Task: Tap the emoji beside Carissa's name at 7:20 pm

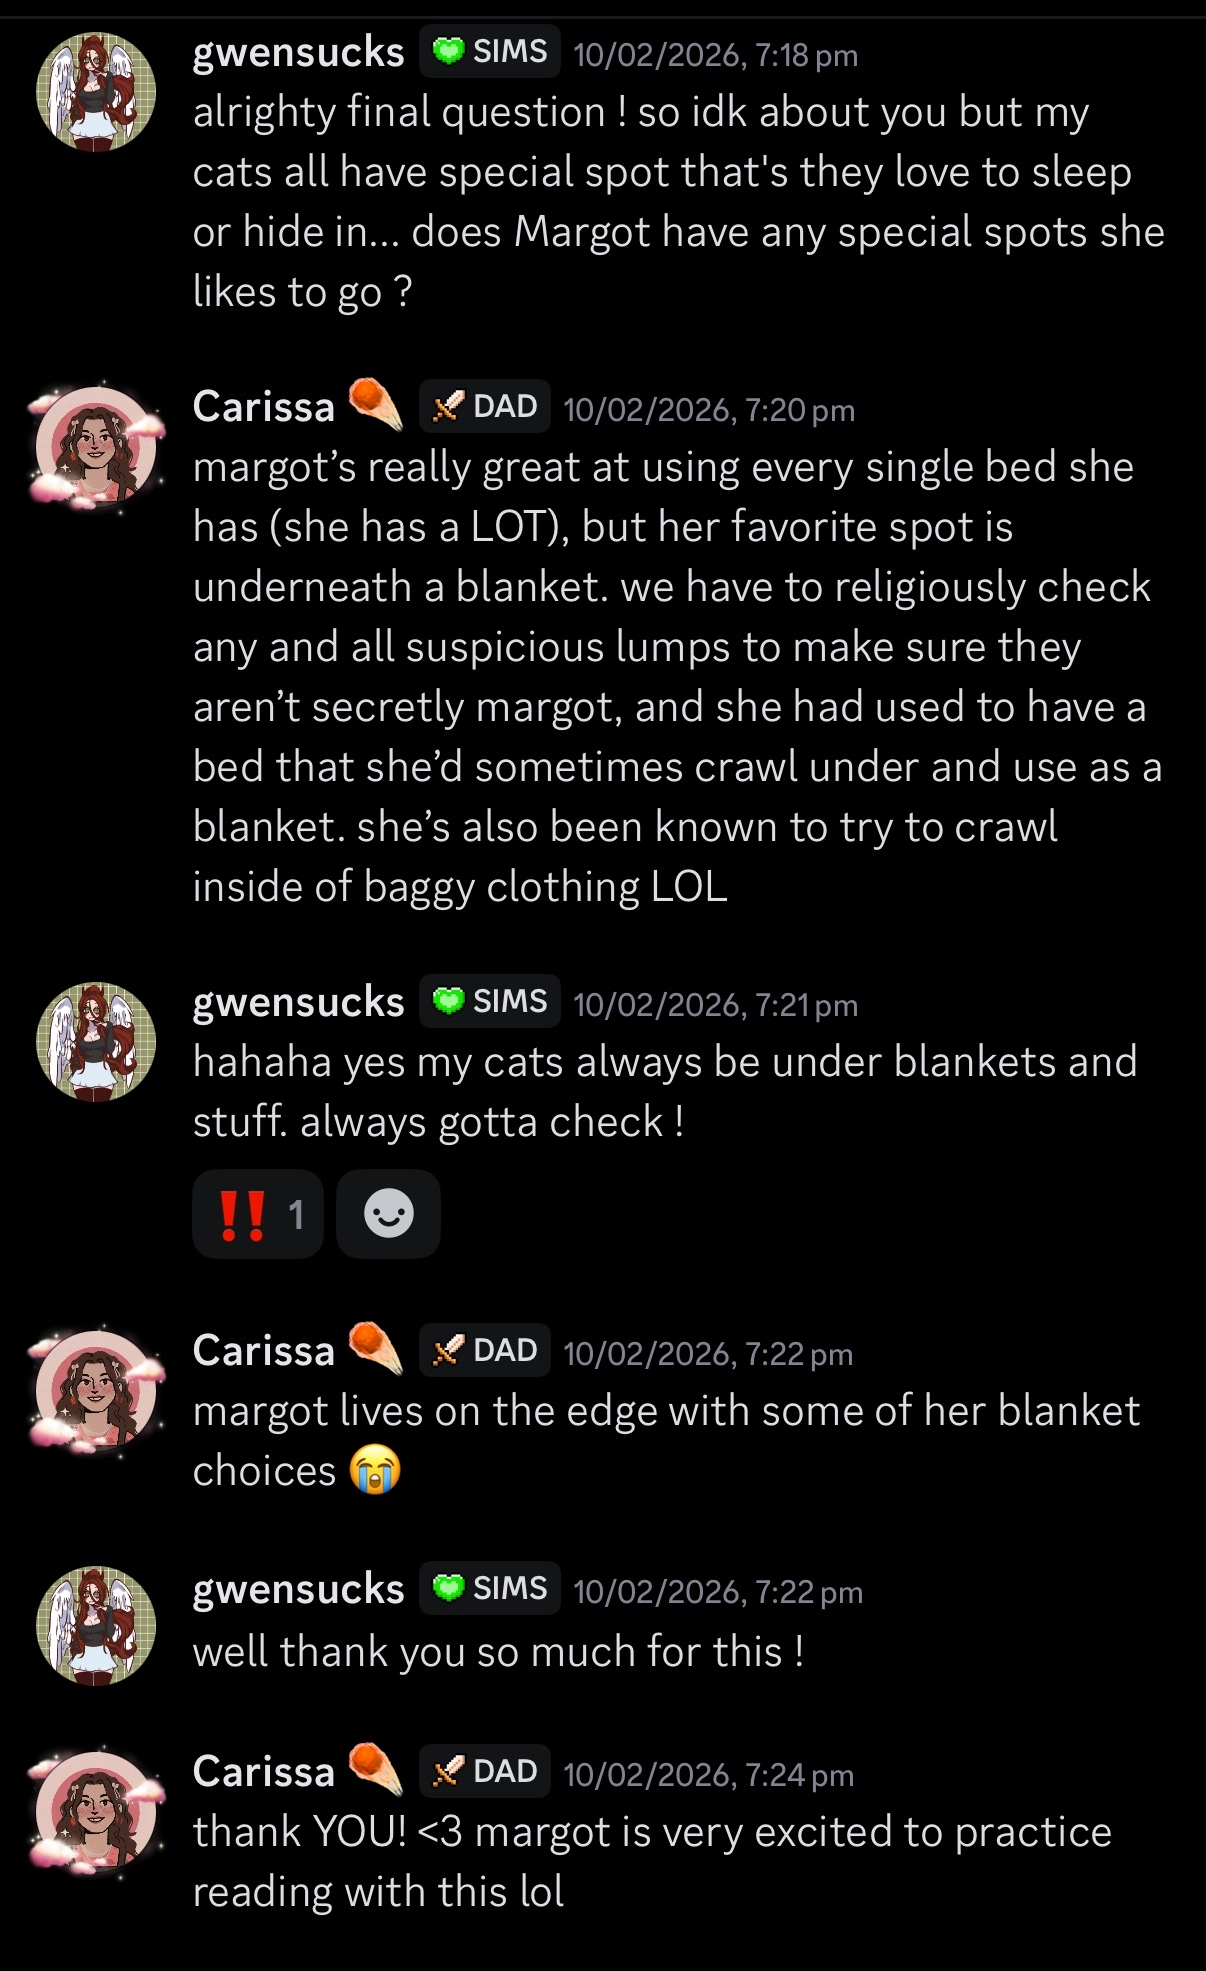Action: coord(376,404)
